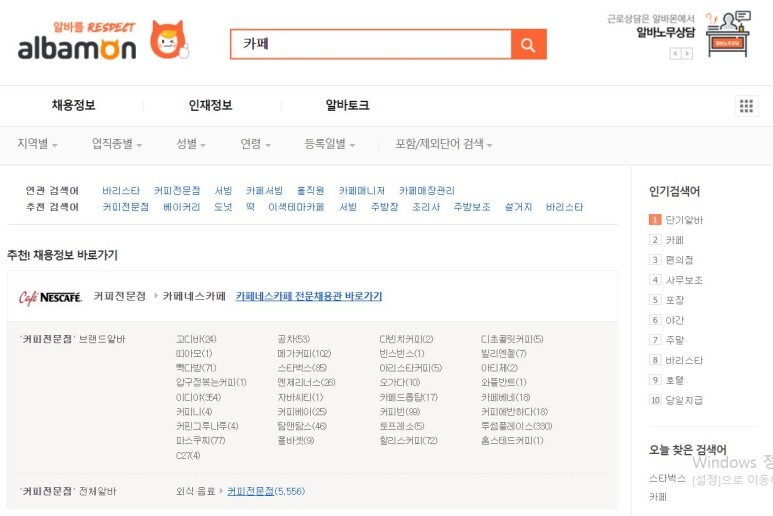Click the search field containing 카페

coord(370,45)
